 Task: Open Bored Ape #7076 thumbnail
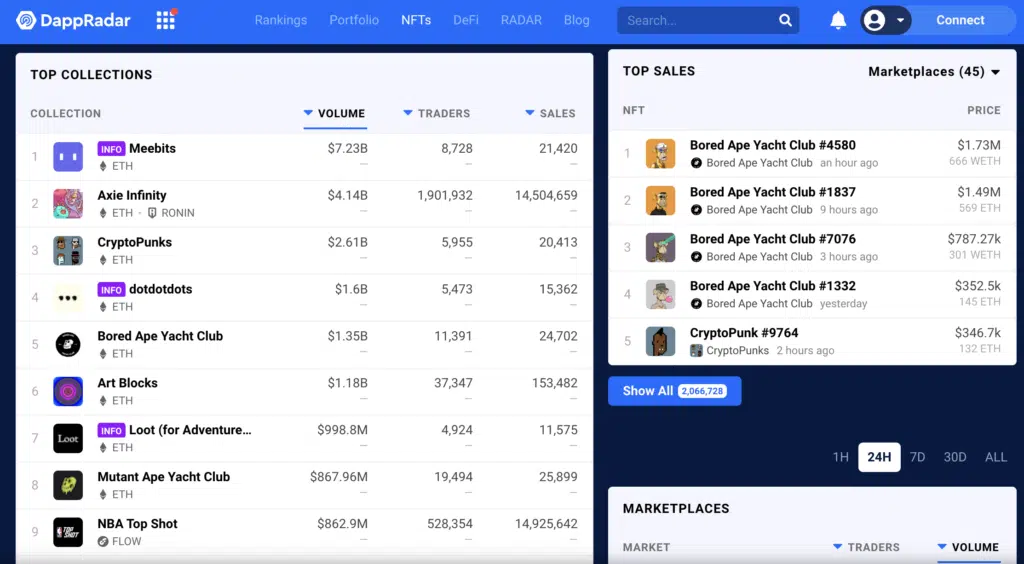pyautogui.click(x=660, y=247)
